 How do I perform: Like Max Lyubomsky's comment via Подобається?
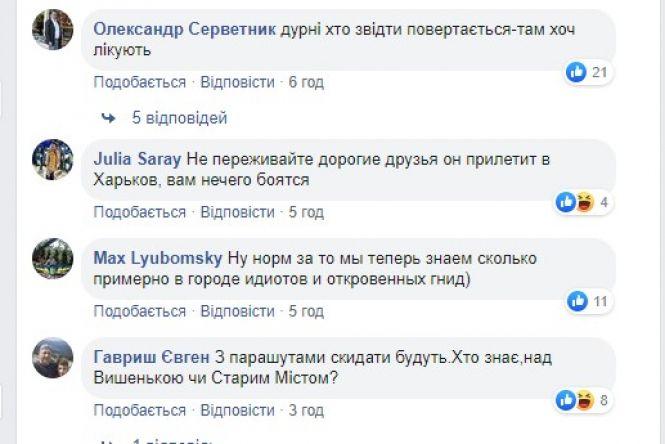139,311
